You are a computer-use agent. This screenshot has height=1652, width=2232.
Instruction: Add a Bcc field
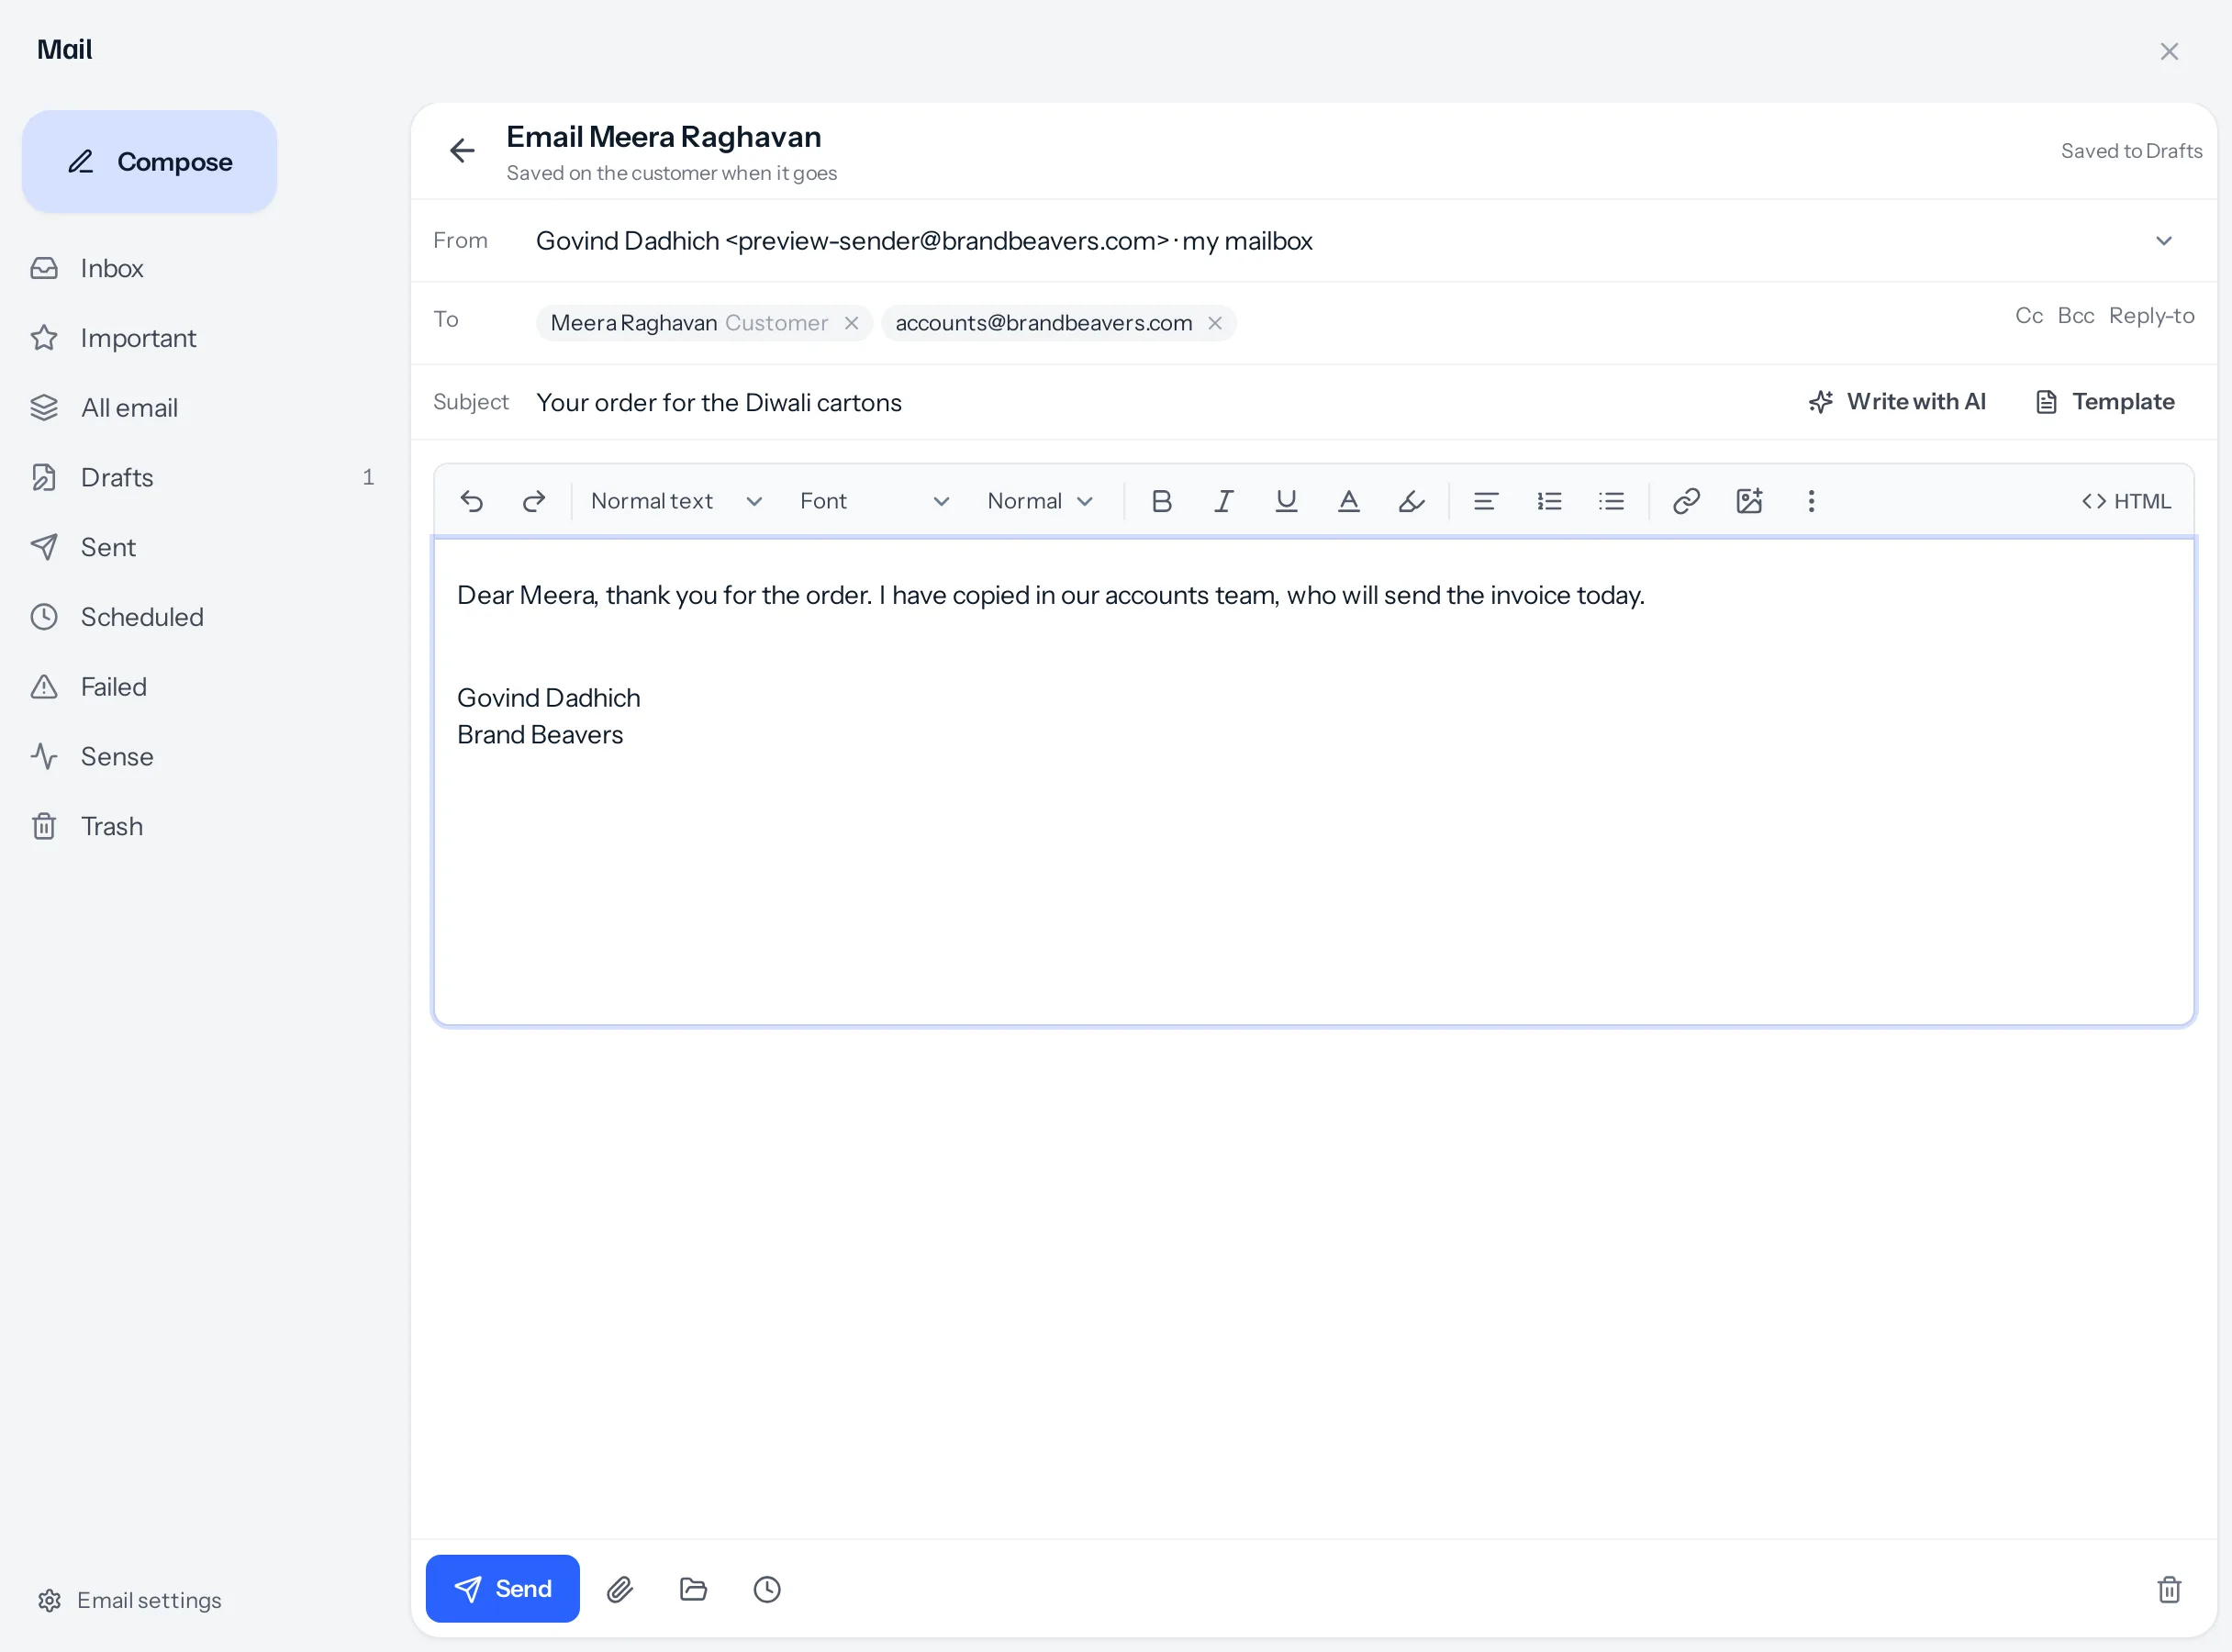click(2076, 316)
